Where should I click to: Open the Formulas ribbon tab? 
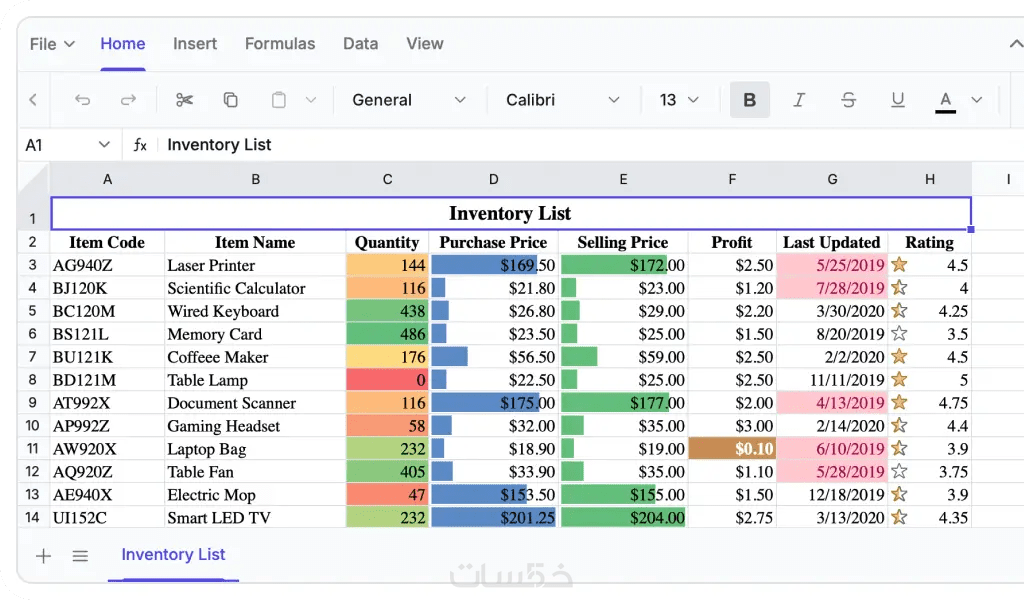[280, 44]
